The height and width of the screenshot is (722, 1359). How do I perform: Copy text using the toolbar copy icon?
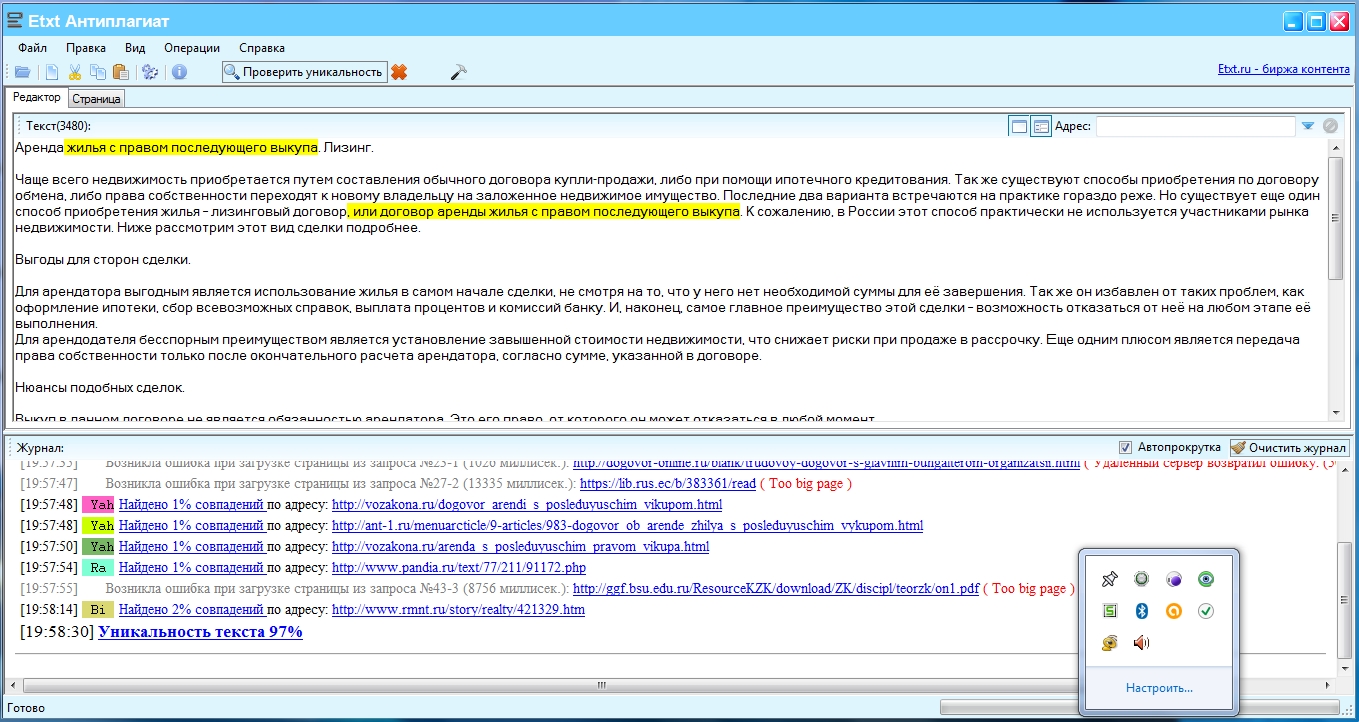tap(98, 72)
